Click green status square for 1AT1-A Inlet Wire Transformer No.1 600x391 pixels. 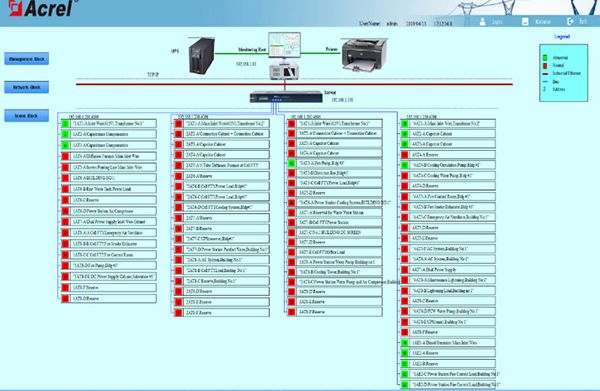click(x=65, y=124)
